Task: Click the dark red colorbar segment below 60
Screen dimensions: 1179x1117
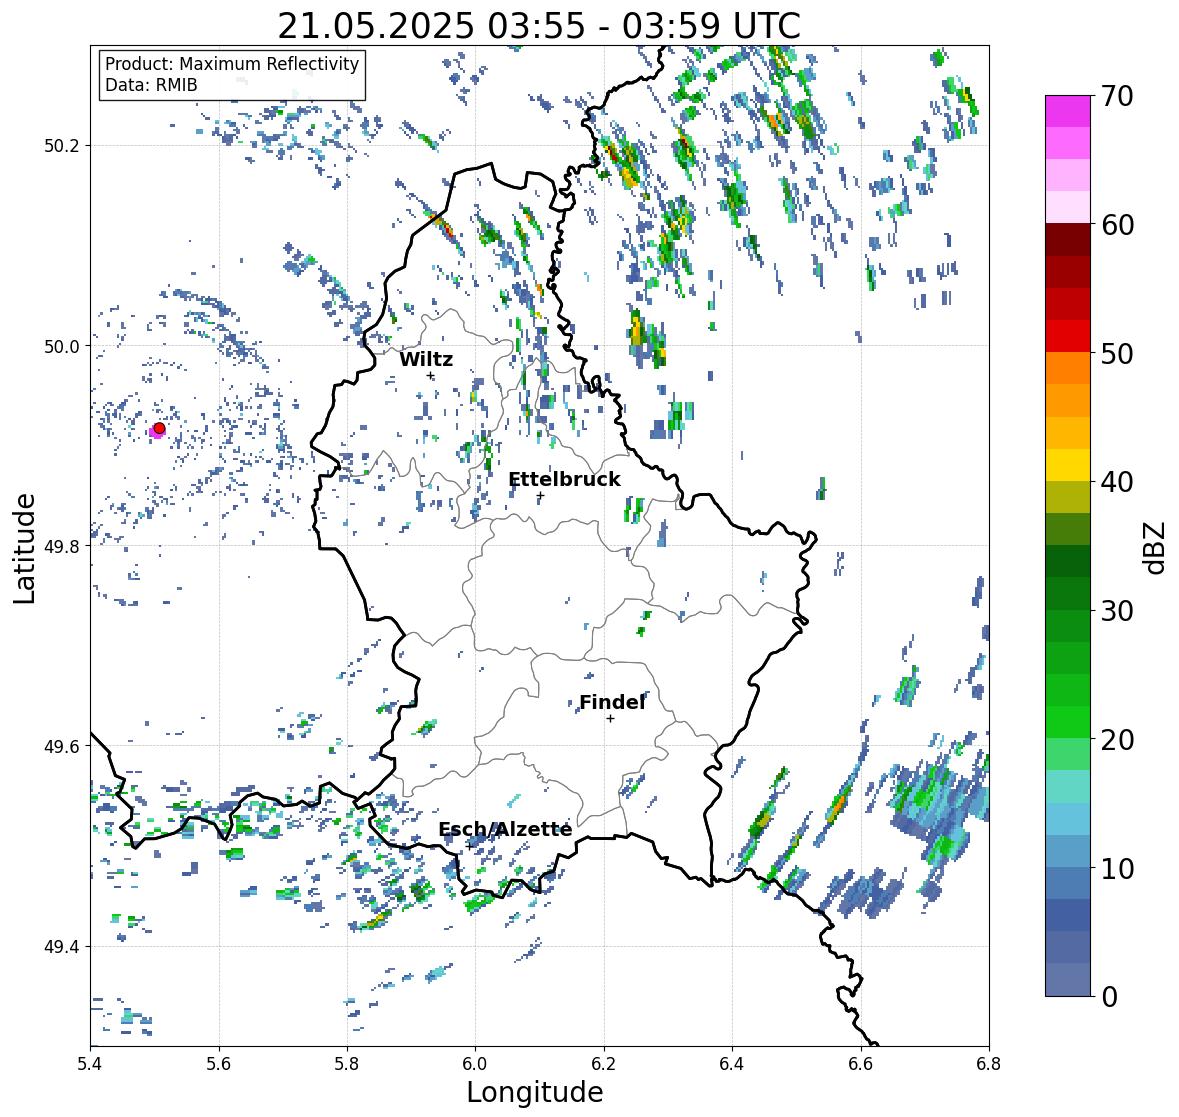Action: click(1068, 240)
